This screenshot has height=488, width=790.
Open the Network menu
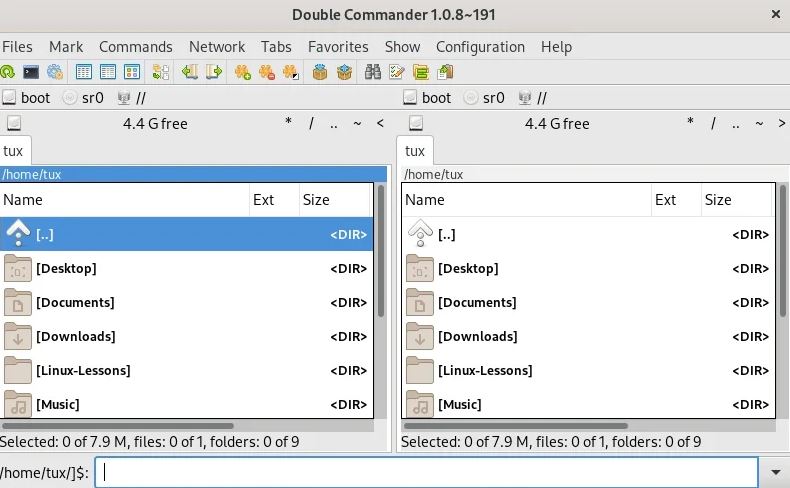coord(217,47)
